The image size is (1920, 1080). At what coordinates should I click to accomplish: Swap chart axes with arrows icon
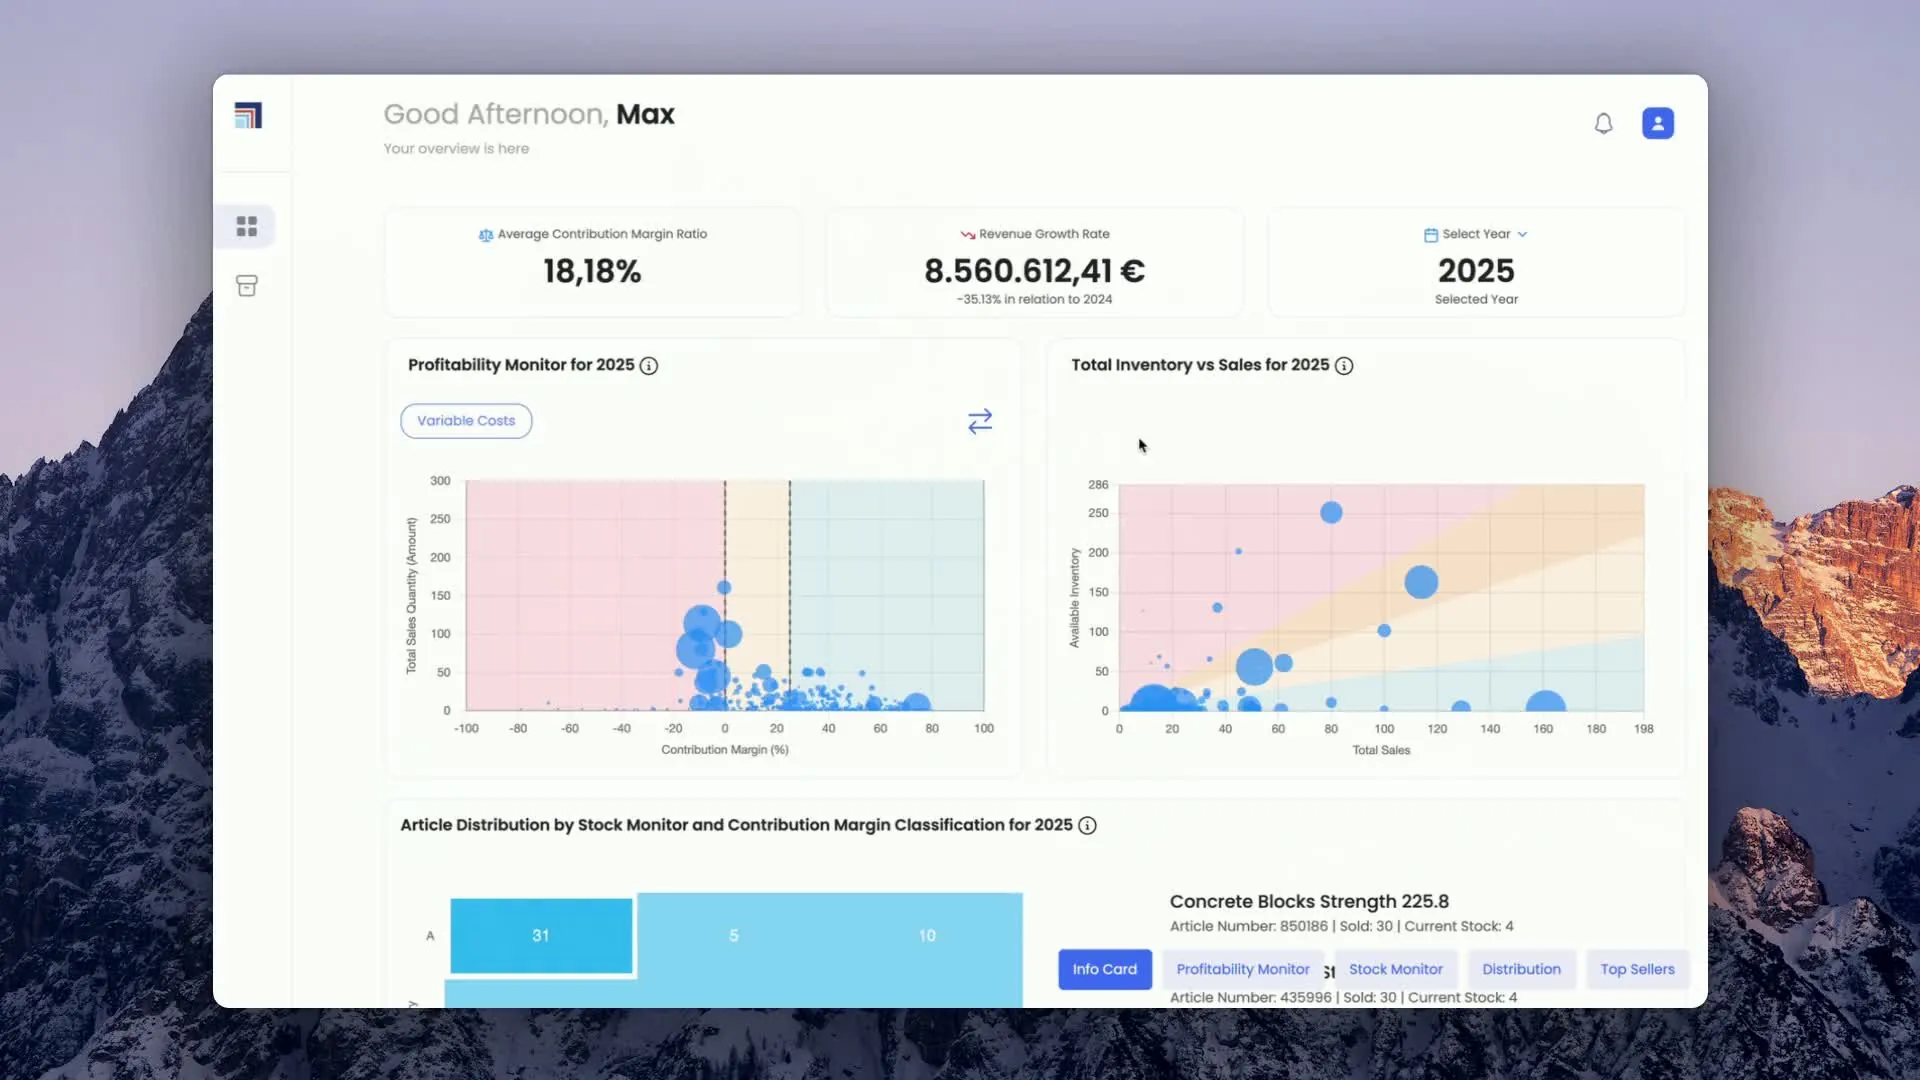click(979, 421)
